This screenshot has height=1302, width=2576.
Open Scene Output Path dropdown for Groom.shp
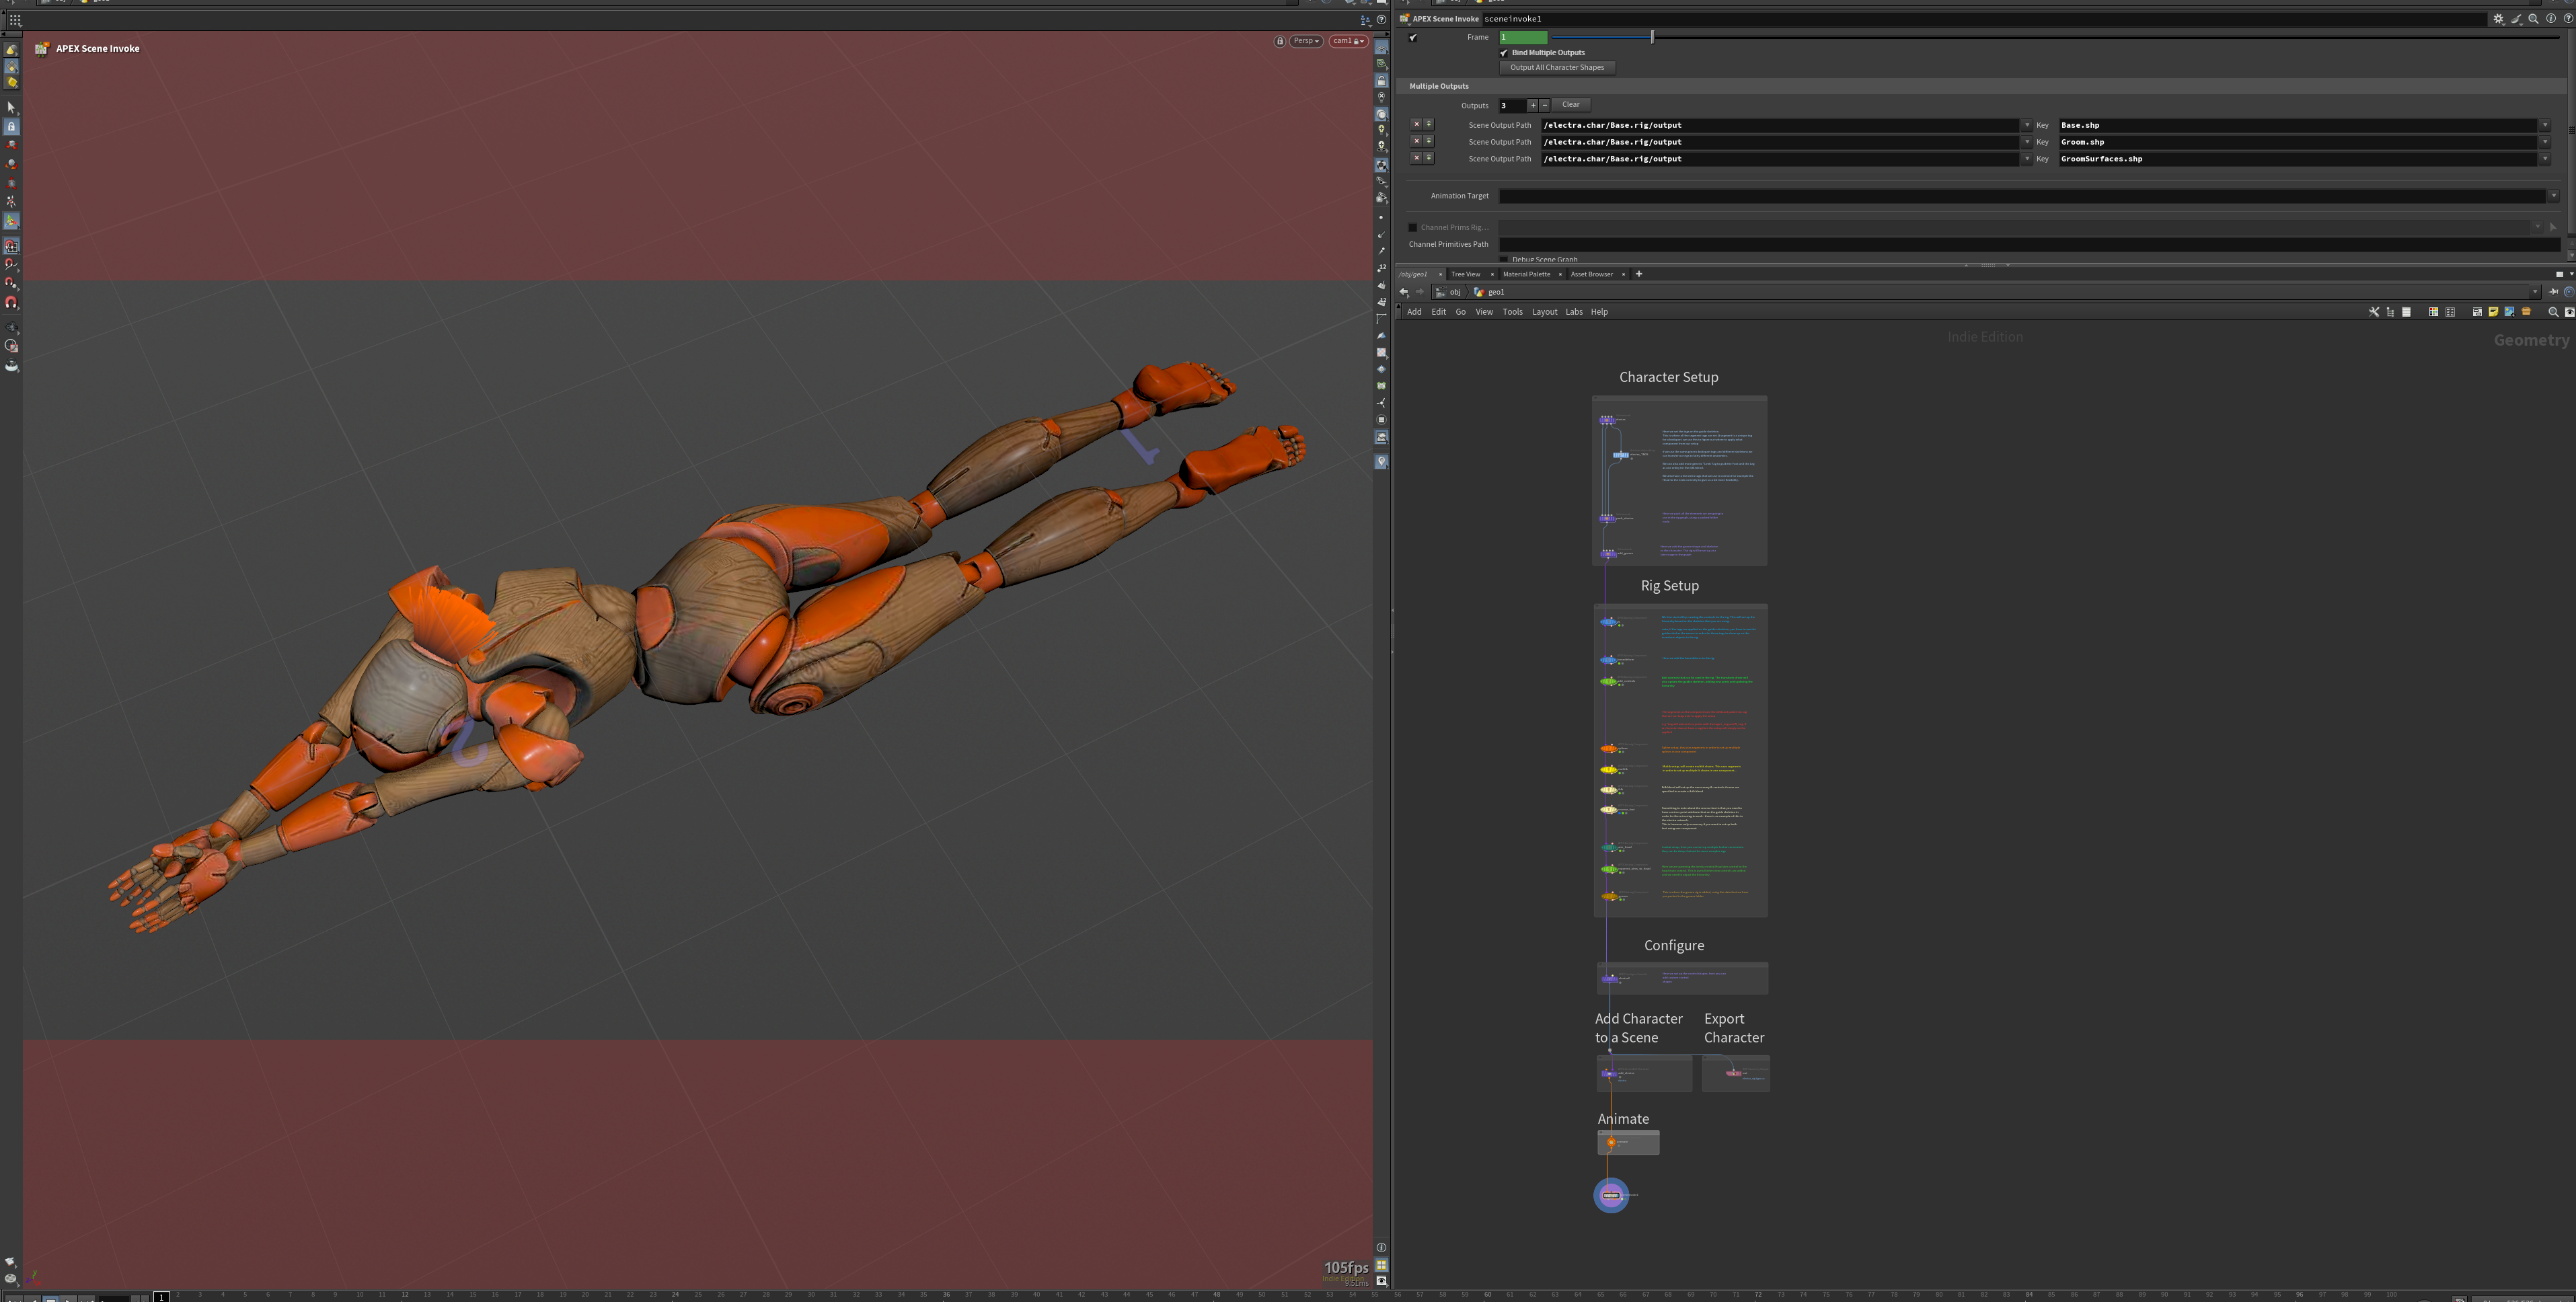click(2027, 142)
